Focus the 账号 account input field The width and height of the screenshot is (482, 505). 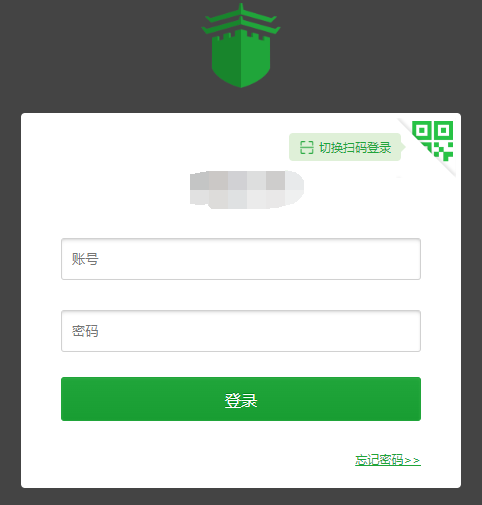pyautogui.click(x=241, y=259)
